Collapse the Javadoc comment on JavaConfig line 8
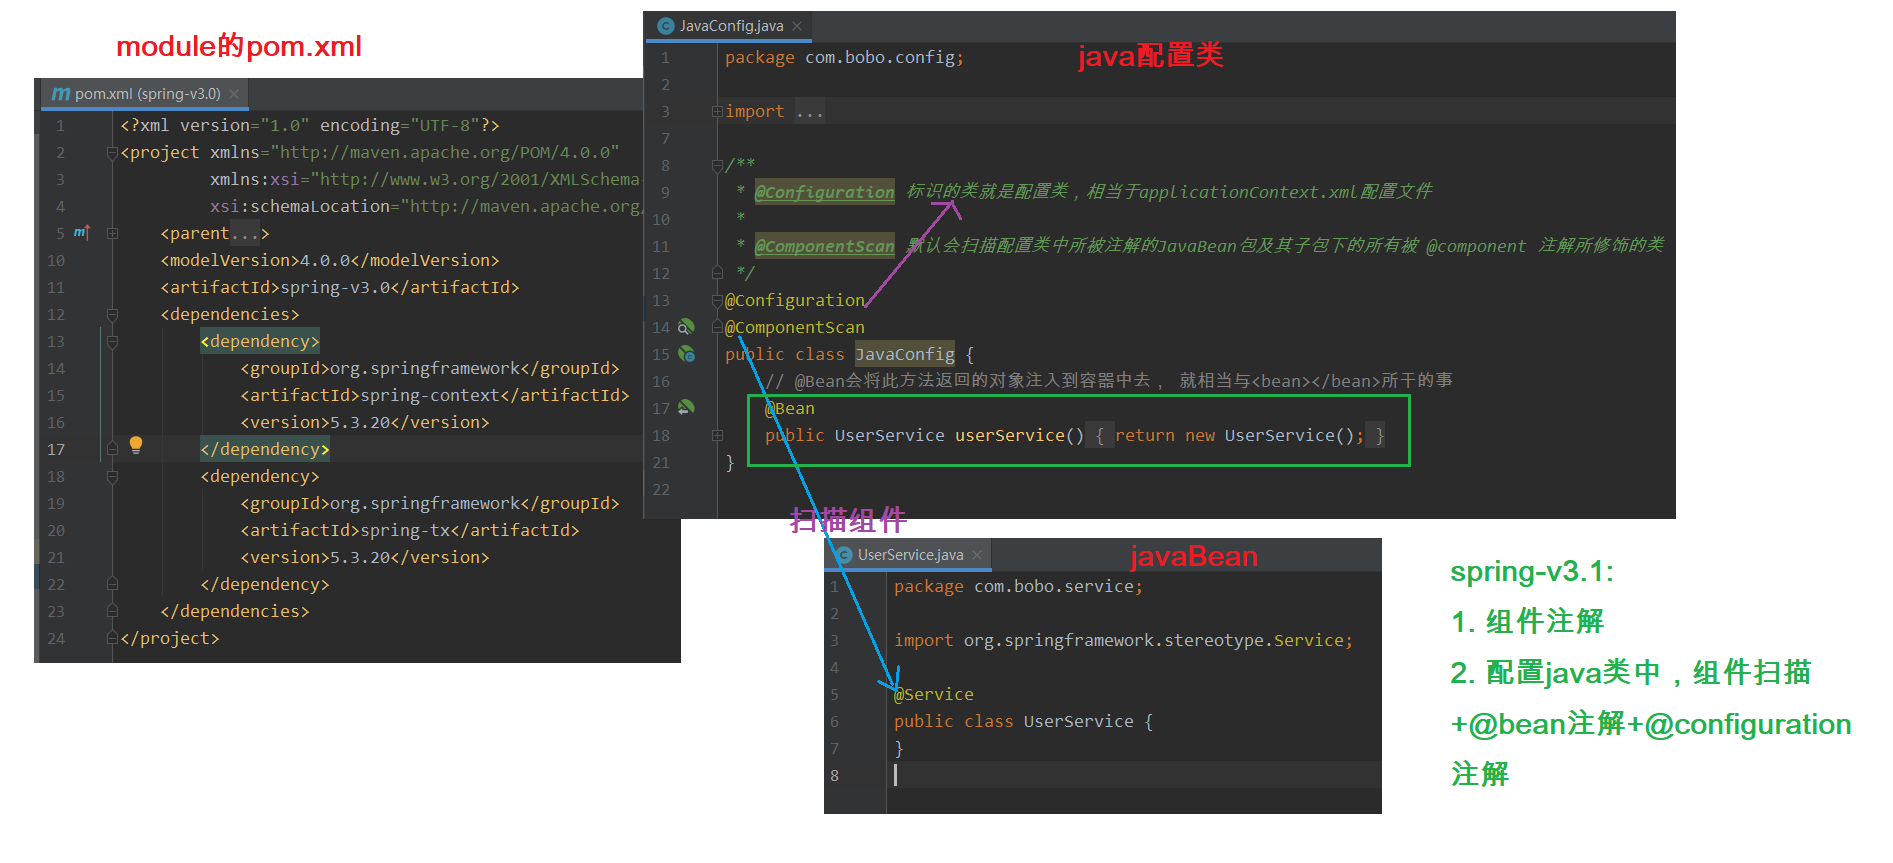Viewport: 1893px width, 863px height. [717, 165]
